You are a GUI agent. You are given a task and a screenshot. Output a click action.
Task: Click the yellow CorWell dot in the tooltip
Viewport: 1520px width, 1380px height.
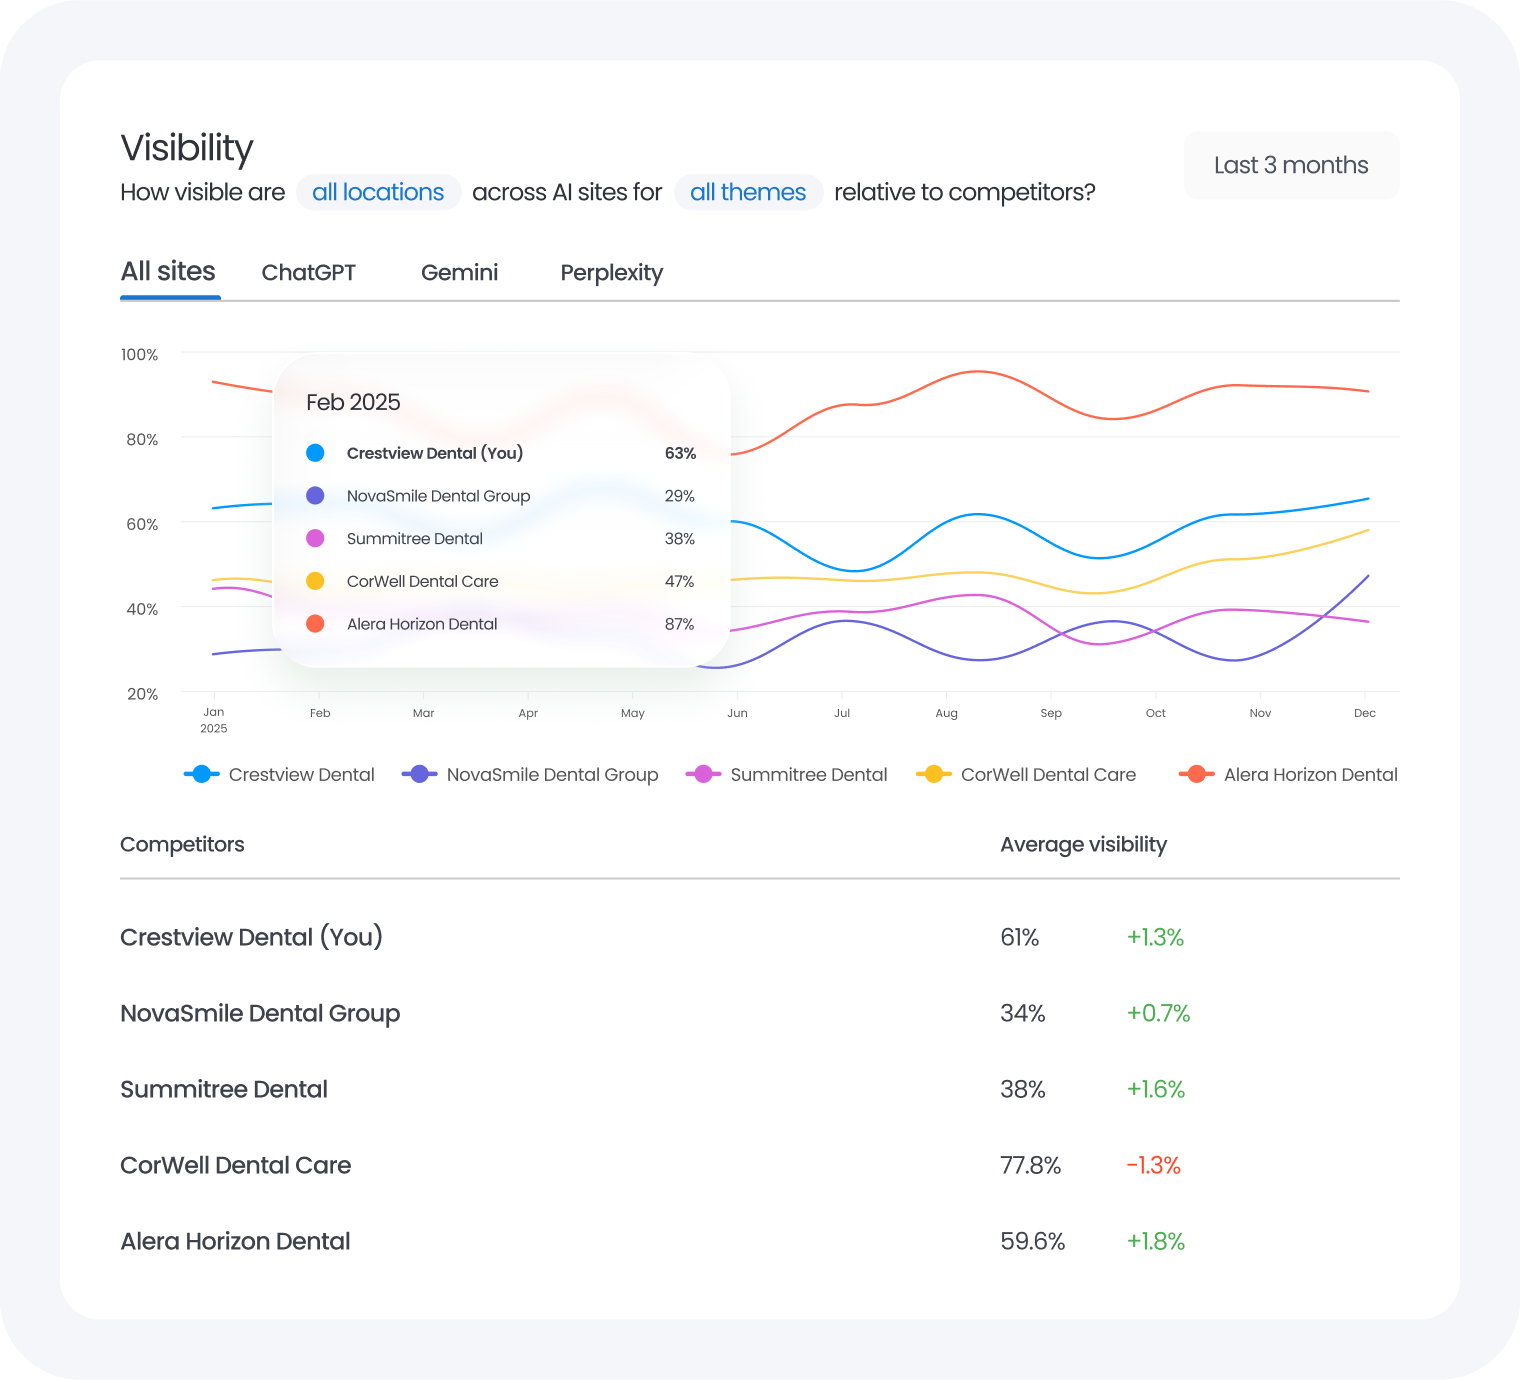(x=315, y=580)
